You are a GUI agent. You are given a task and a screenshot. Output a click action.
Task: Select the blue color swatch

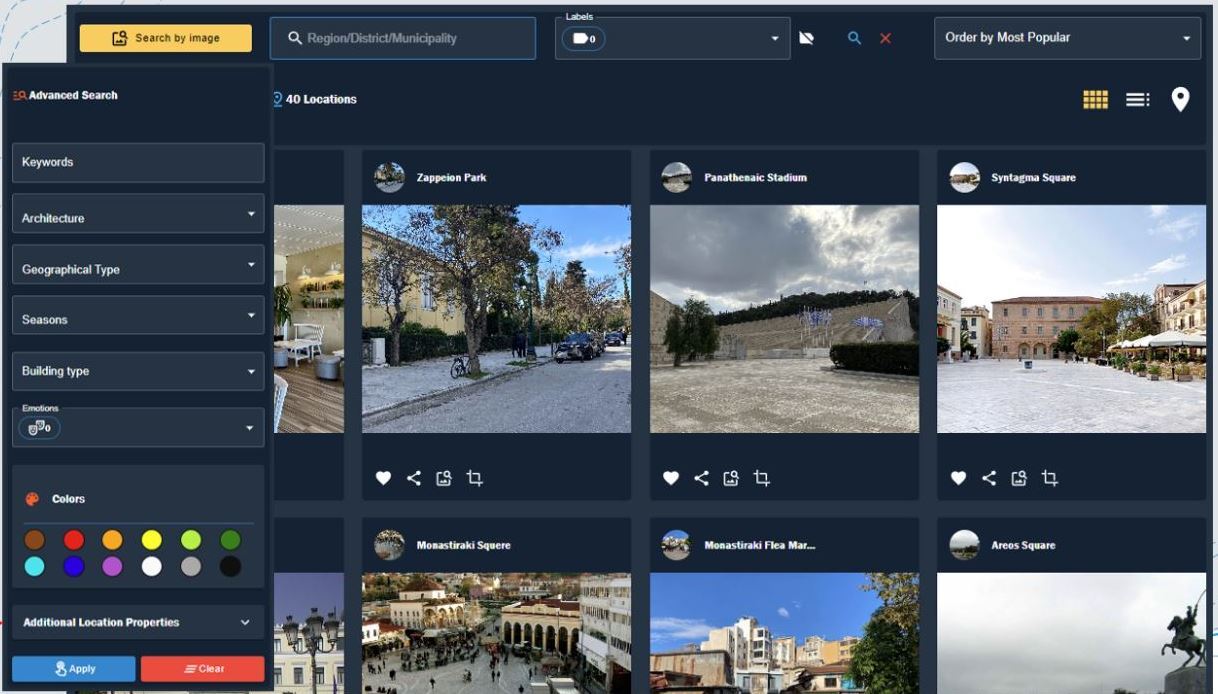point(74,566)
